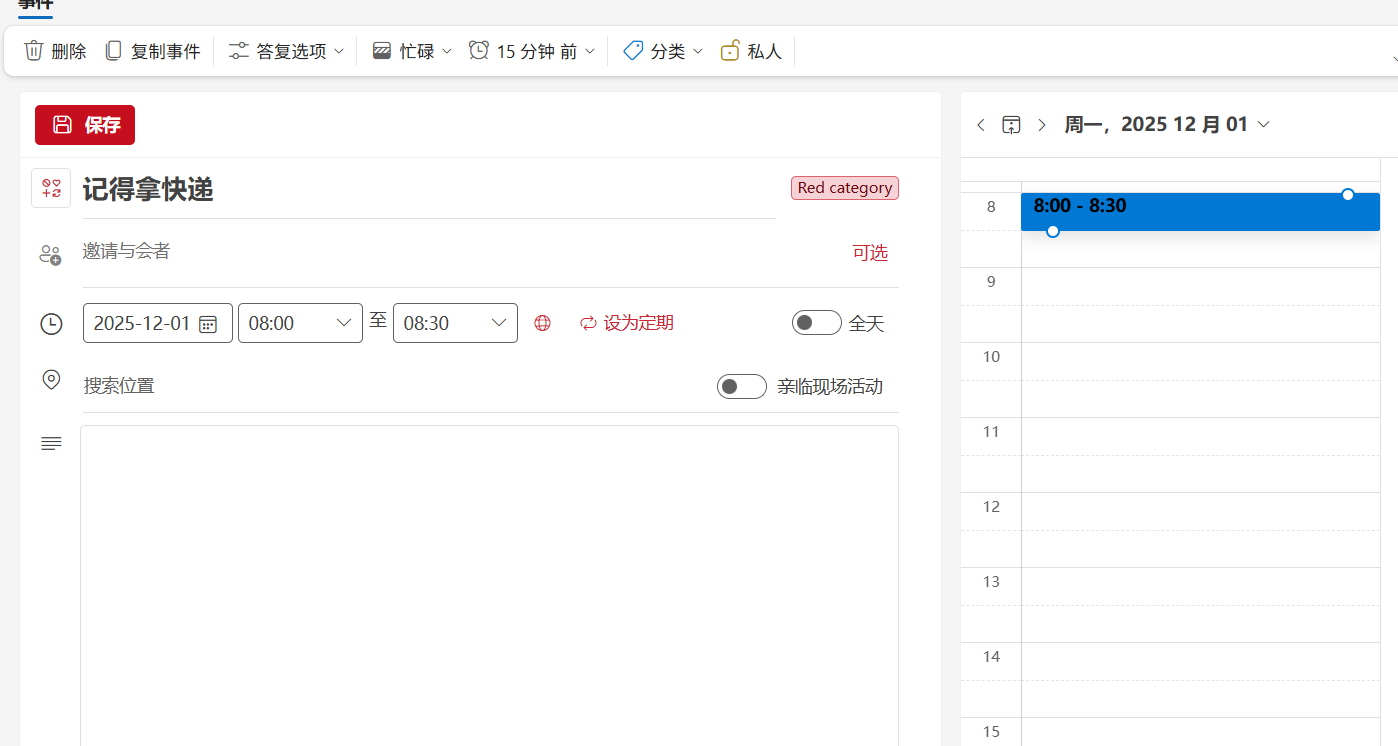
Task: Click the people icon beside 邀请与会者
Action: pyautogui.click(x=50, y=254)
